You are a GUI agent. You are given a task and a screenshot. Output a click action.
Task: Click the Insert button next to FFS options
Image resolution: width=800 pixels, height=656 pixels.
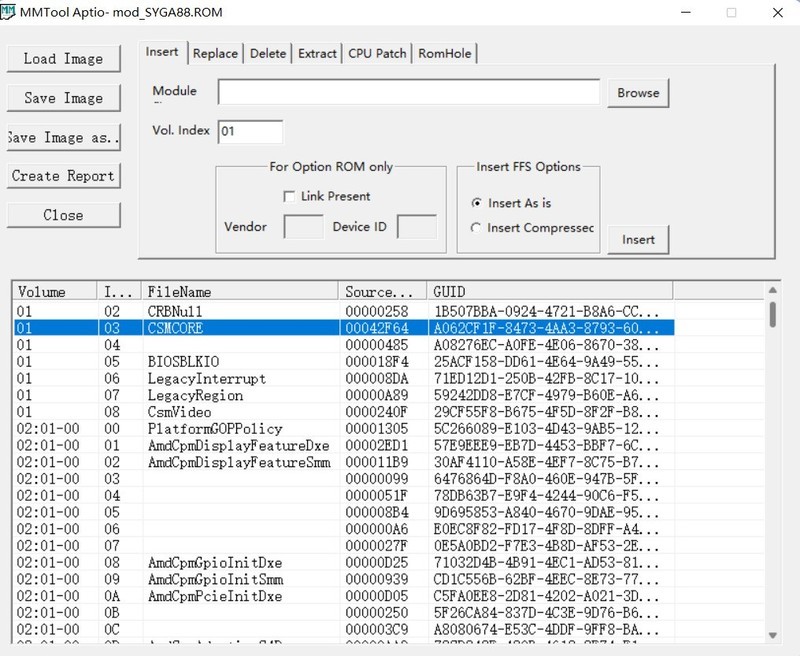pyautogui.click(x=638, y=239)
